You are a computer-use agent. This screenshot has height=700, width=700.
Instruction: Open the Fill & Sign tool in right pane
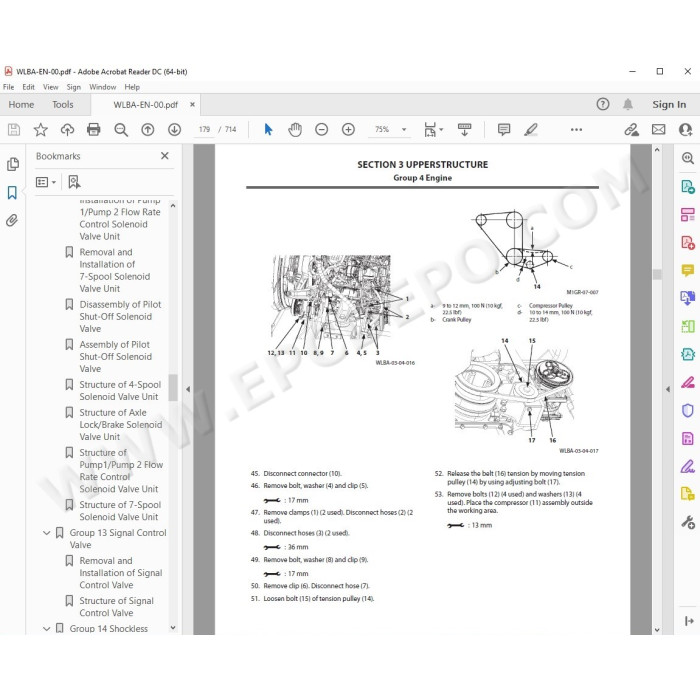688,467
